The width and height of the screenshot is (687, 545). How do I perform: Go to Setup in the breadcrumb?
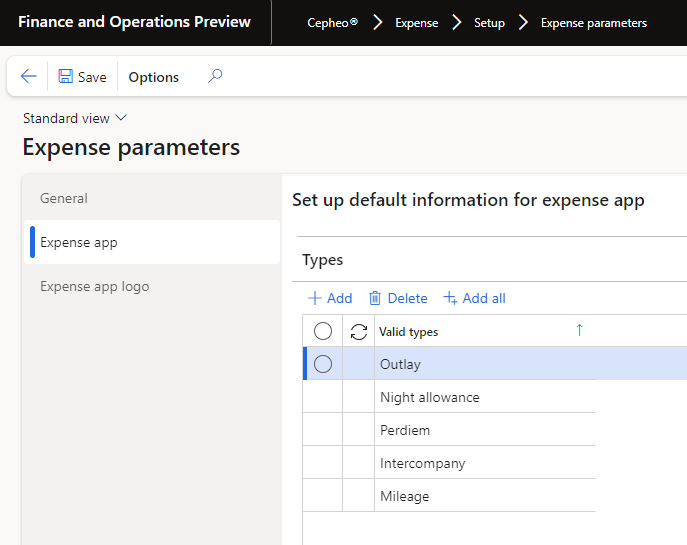click(x=489, y=23)
